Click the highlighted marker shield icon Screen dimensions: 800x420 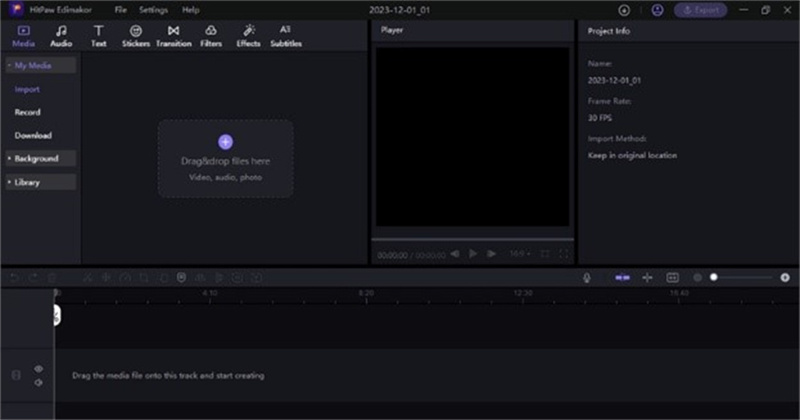click(x=181, y=278)
